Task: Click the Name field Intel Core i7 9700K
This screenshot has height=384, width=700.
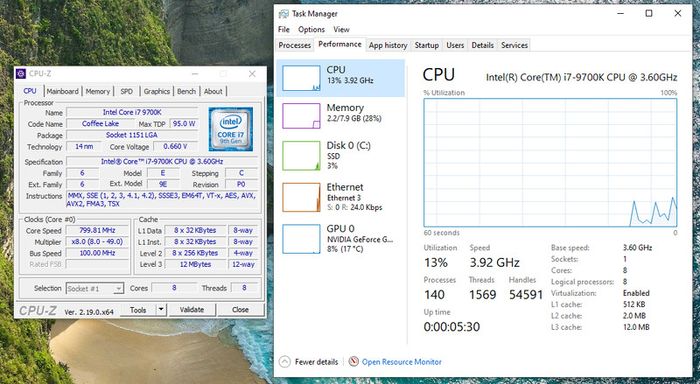Action: point(132,112)
